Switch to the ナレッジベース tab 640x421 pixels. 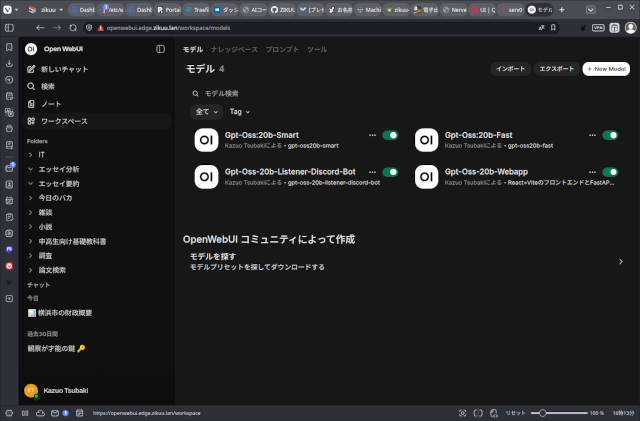(x=233, y=48)
